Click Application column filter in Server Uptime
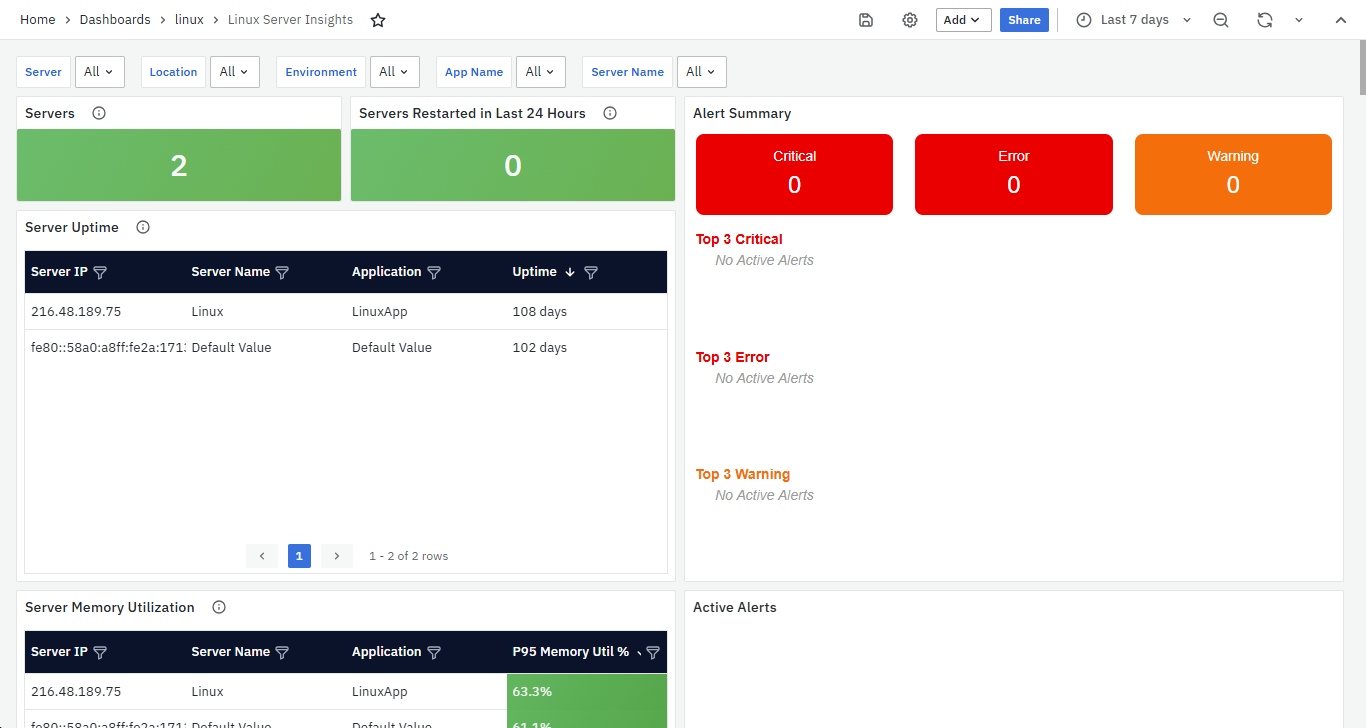Viewport: 1366px width, 728px height. pyautogui.click(x=434, y=272)
